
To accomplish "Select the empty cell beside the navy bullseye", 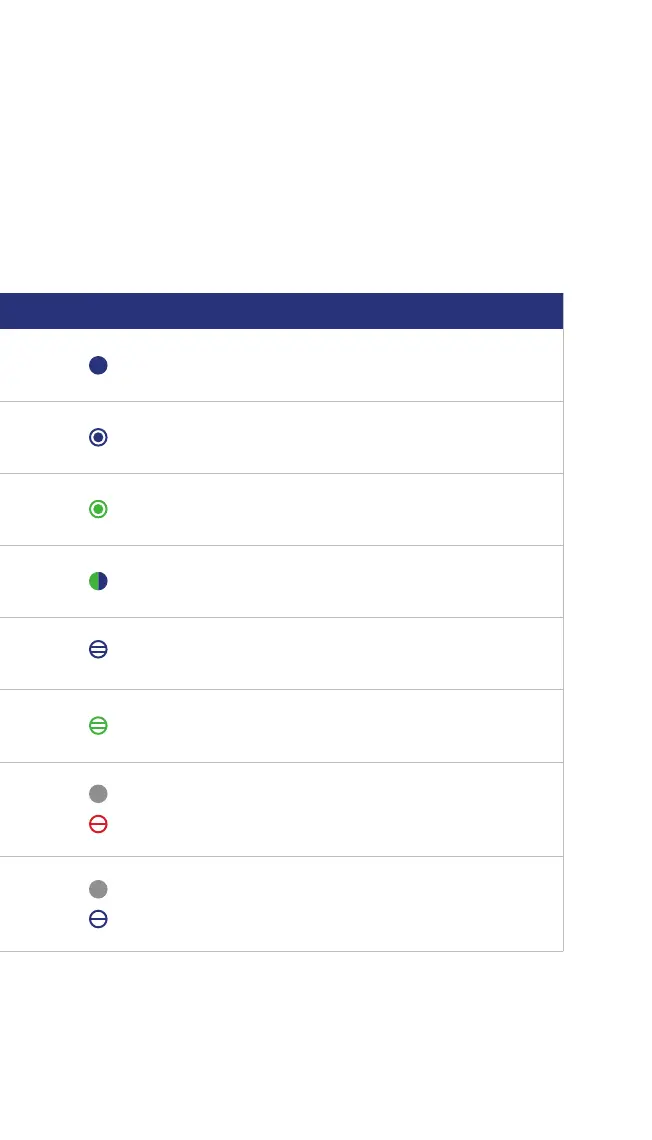I will (x=334, y=437).
